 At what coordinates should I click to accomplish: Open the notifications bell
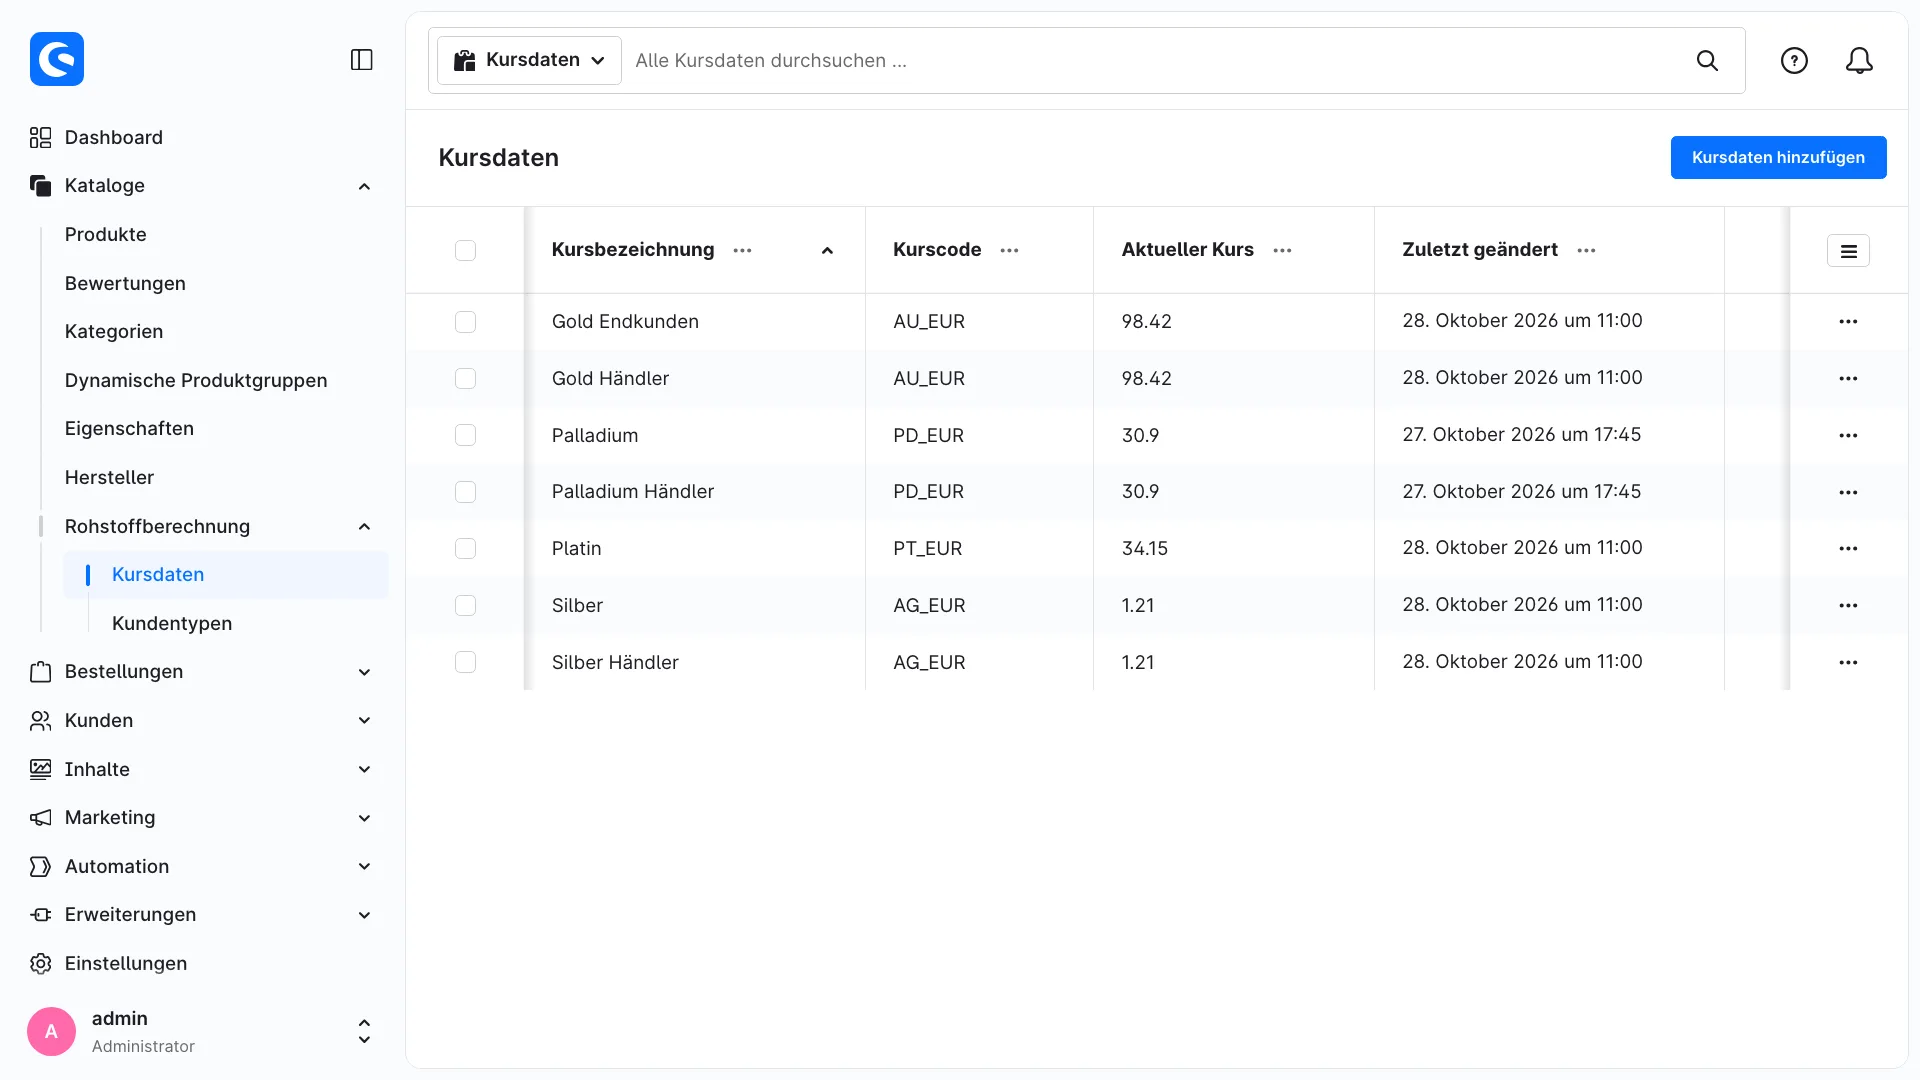coord(1859,60)
